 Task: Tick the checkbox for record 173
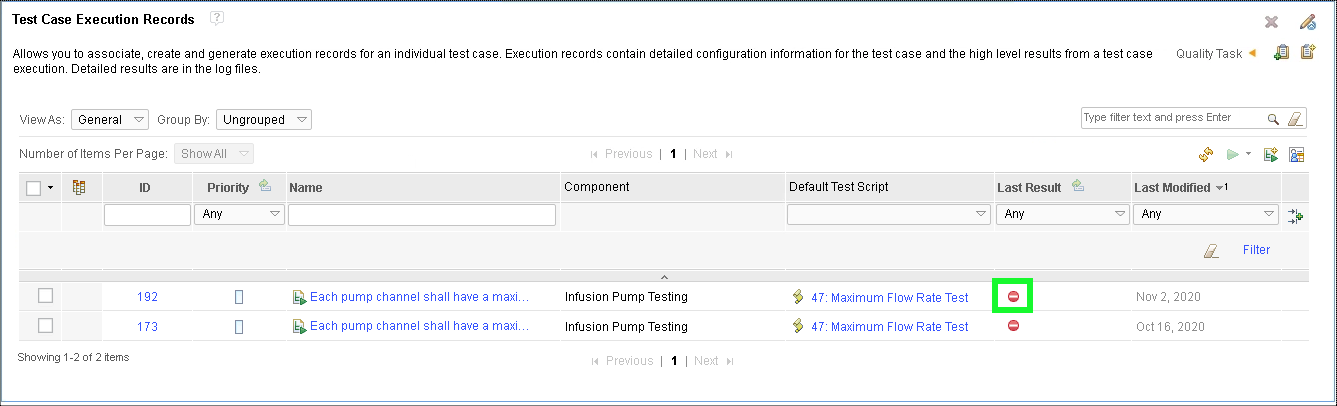point(45,326)
